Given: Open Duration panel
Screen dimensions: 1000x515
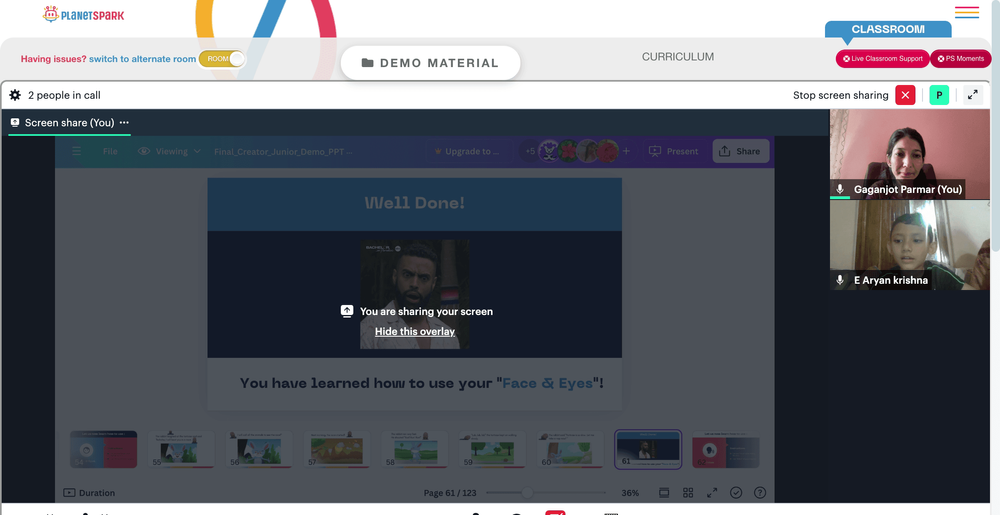Looking at the screenshot, I should point(89,493).
